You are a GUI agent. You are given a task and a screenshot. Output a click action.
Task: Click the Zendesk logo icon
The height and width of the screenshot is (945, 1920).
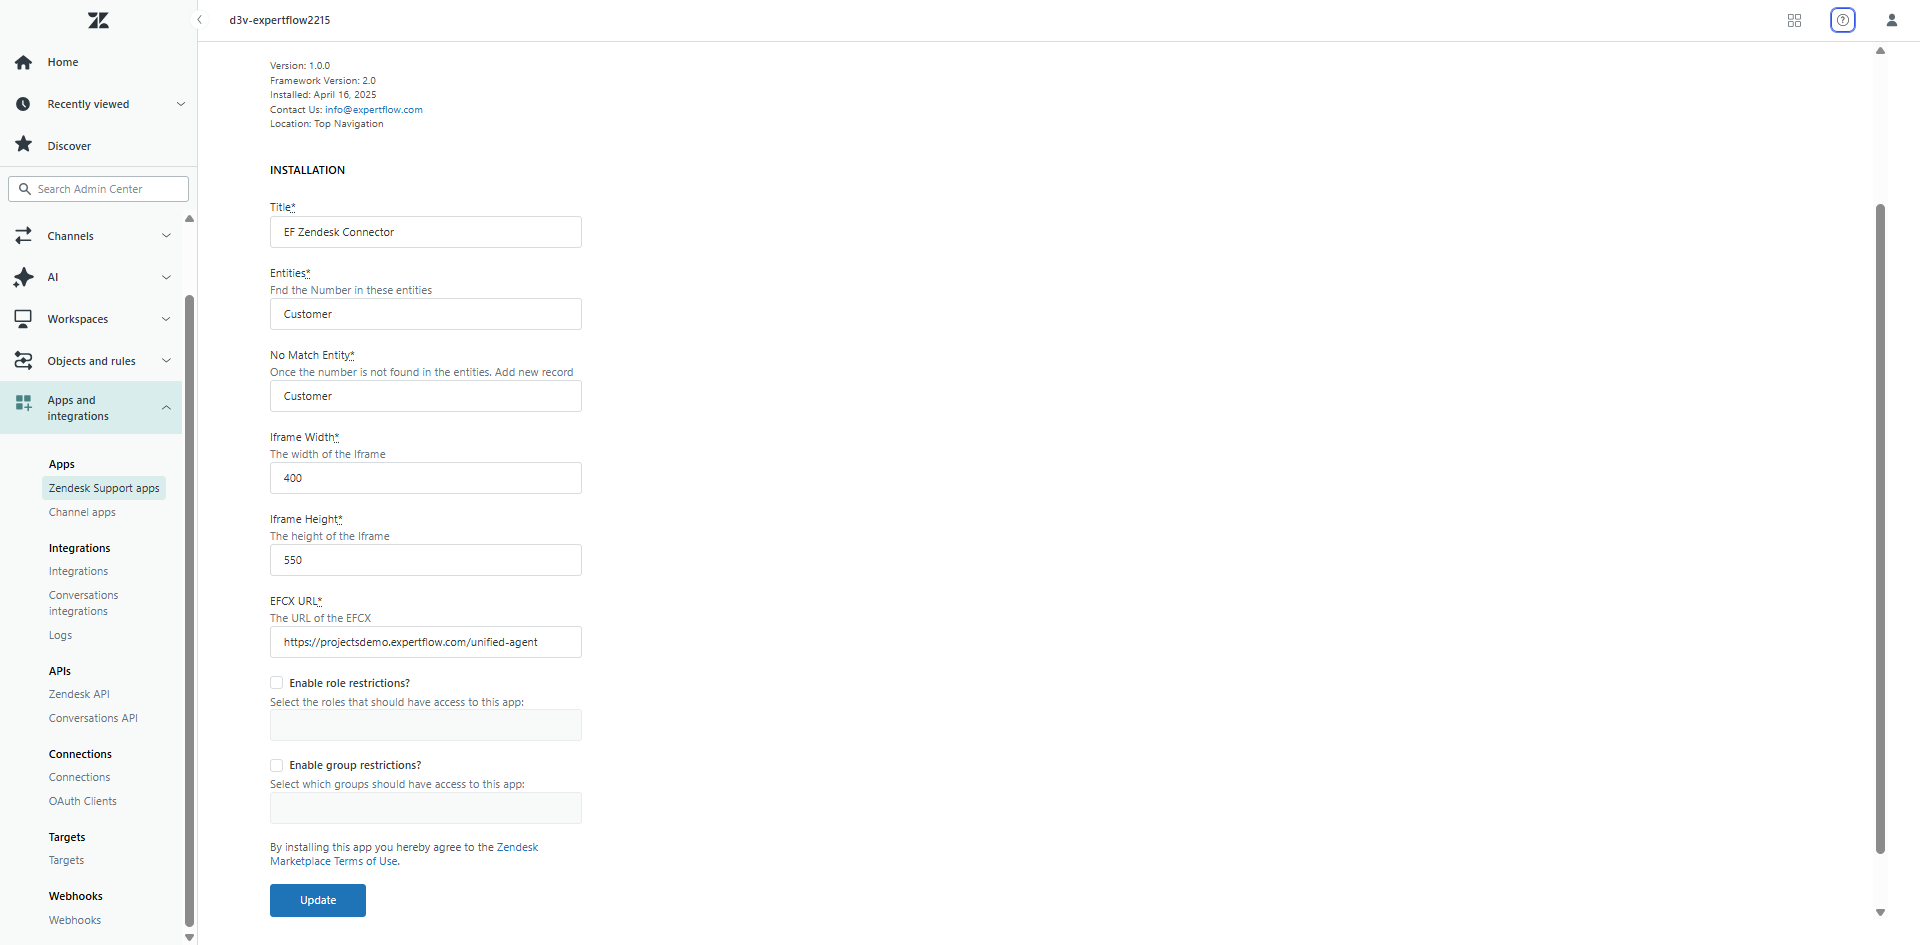coord(98,20)
